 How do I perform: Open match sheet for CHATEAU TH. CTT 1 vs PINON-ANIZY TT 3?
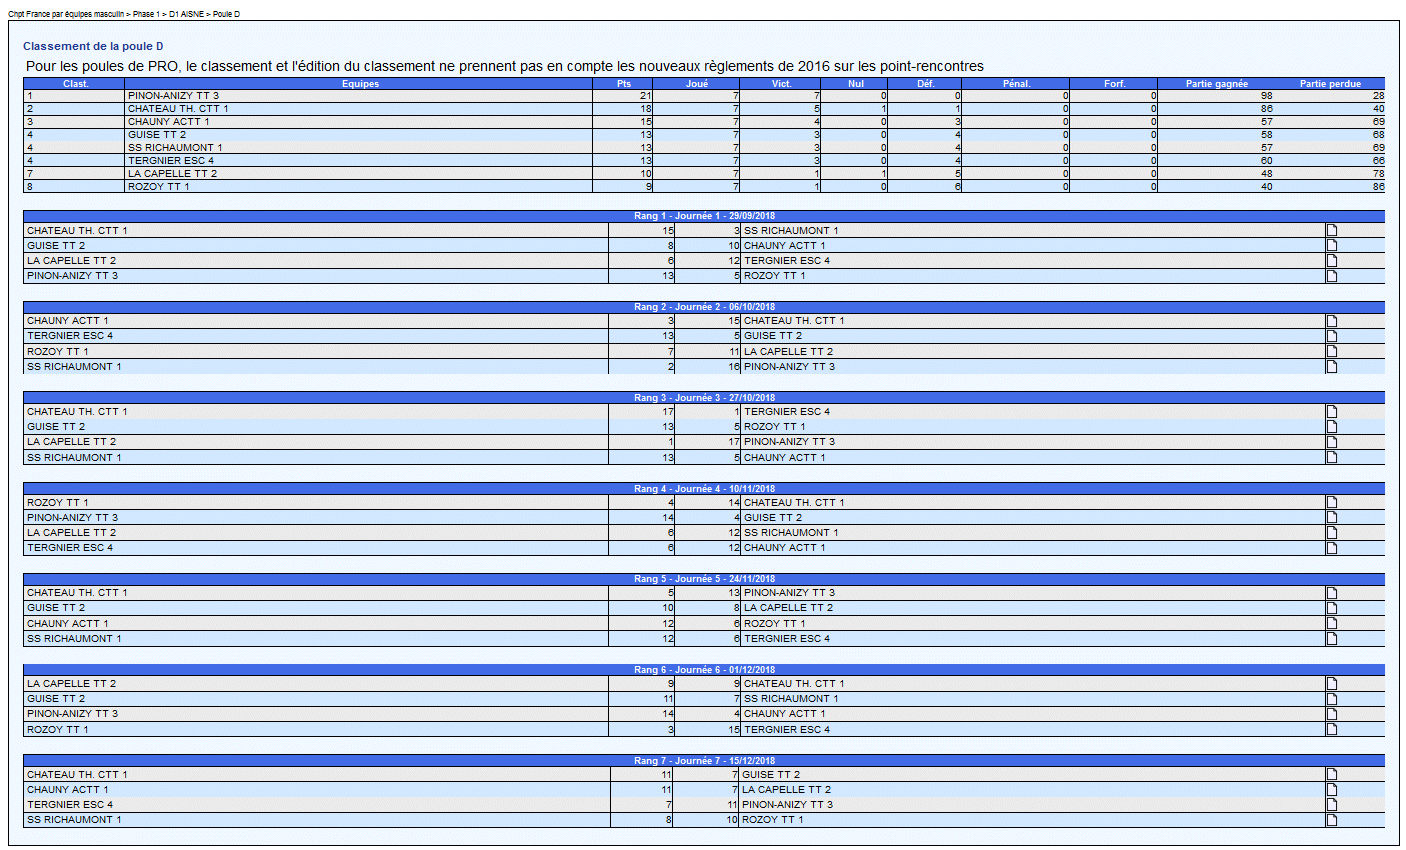coord(1331,593)
